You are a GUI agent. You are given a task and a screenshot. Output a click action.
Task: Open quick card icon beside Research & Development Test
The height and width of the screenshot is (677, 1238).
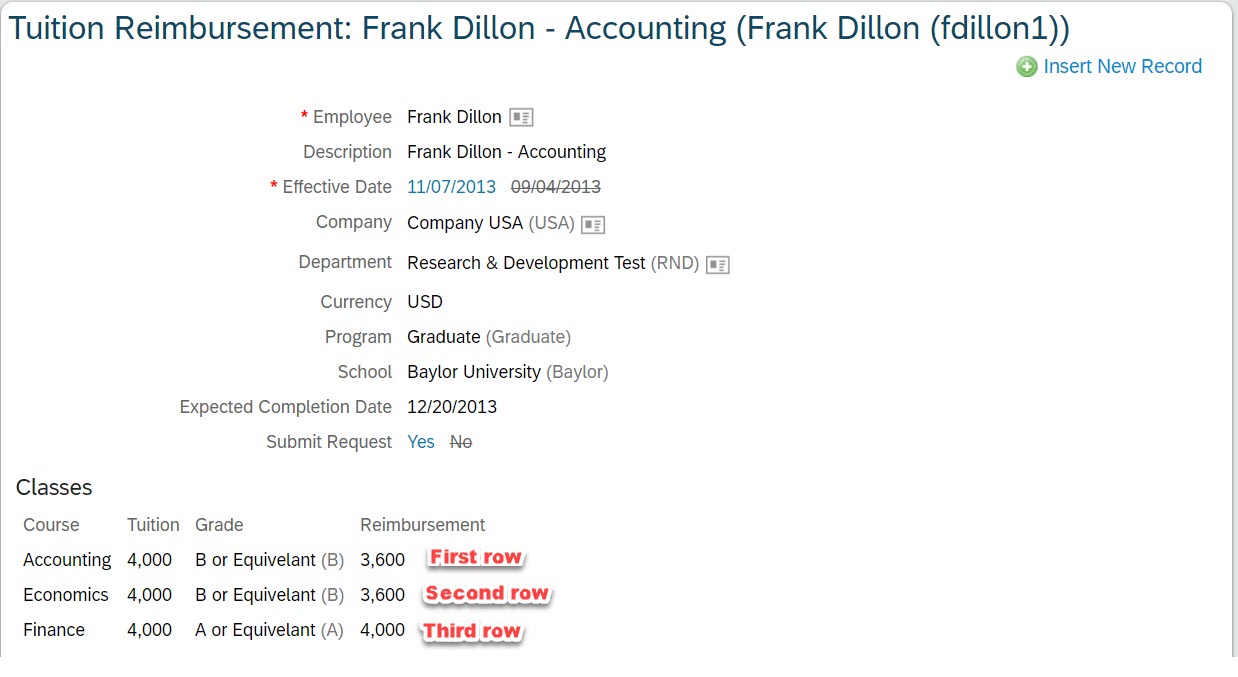click(718, 265)
